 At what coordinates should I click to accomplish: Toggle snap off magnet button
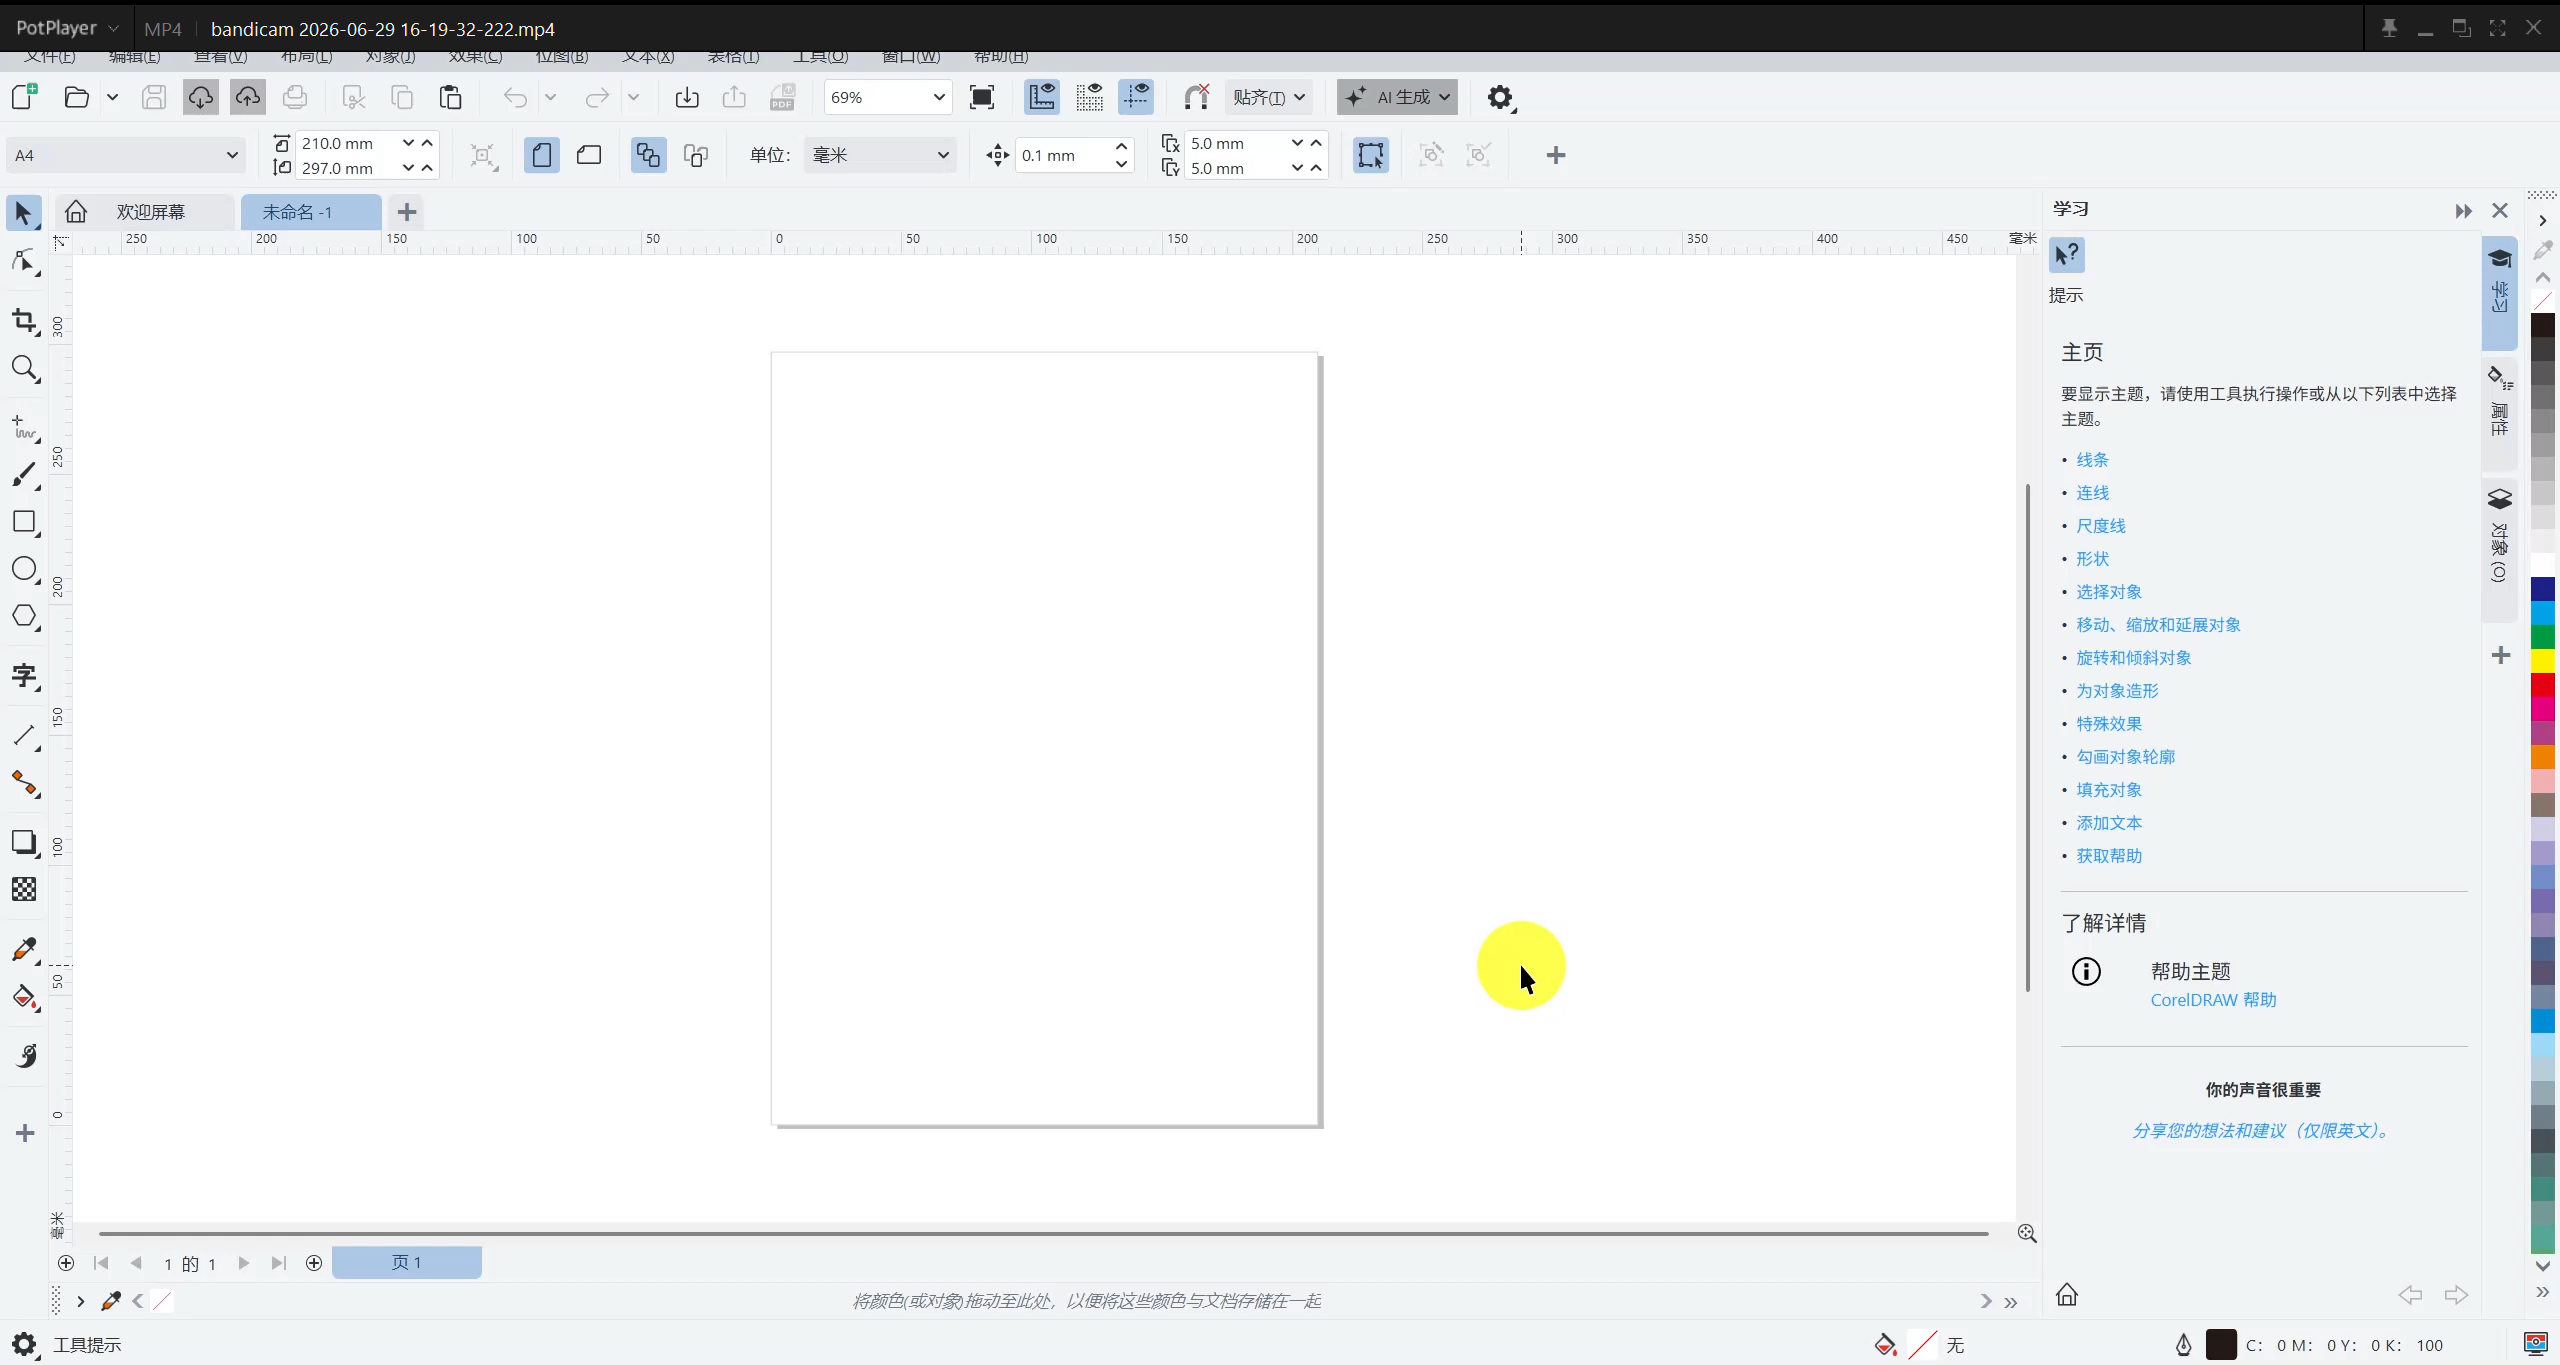click(1196, 97)
